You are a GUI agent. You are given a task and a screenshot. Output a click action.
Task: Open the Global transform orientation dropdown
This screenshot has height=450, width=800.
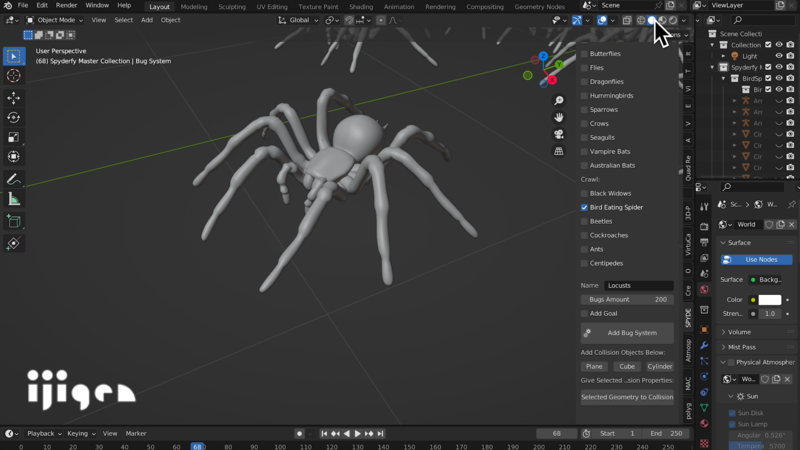click(298, 20)
